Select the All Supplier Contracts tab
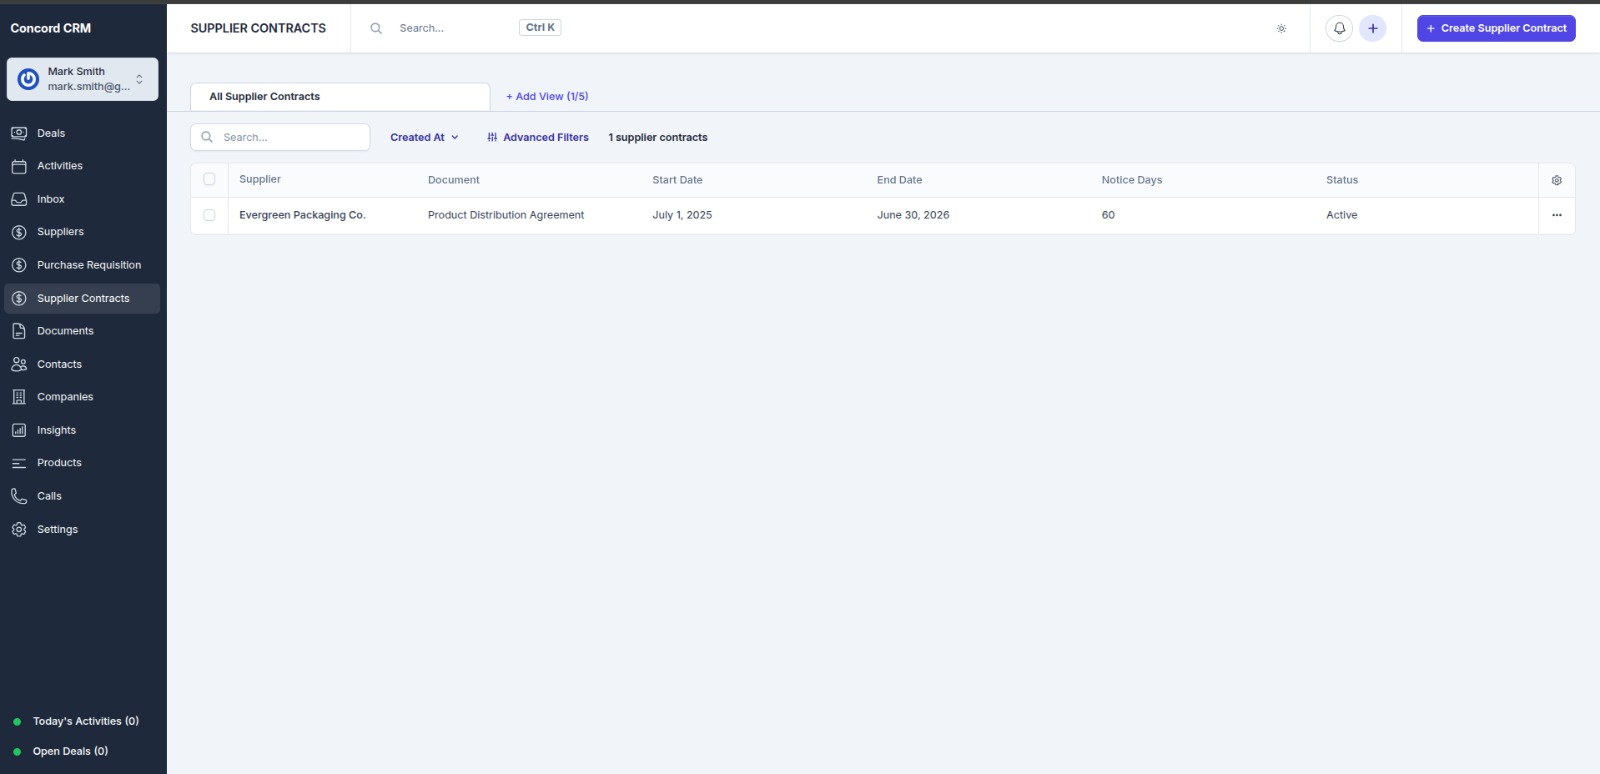1600x774 pixels. tap(265, 96)
